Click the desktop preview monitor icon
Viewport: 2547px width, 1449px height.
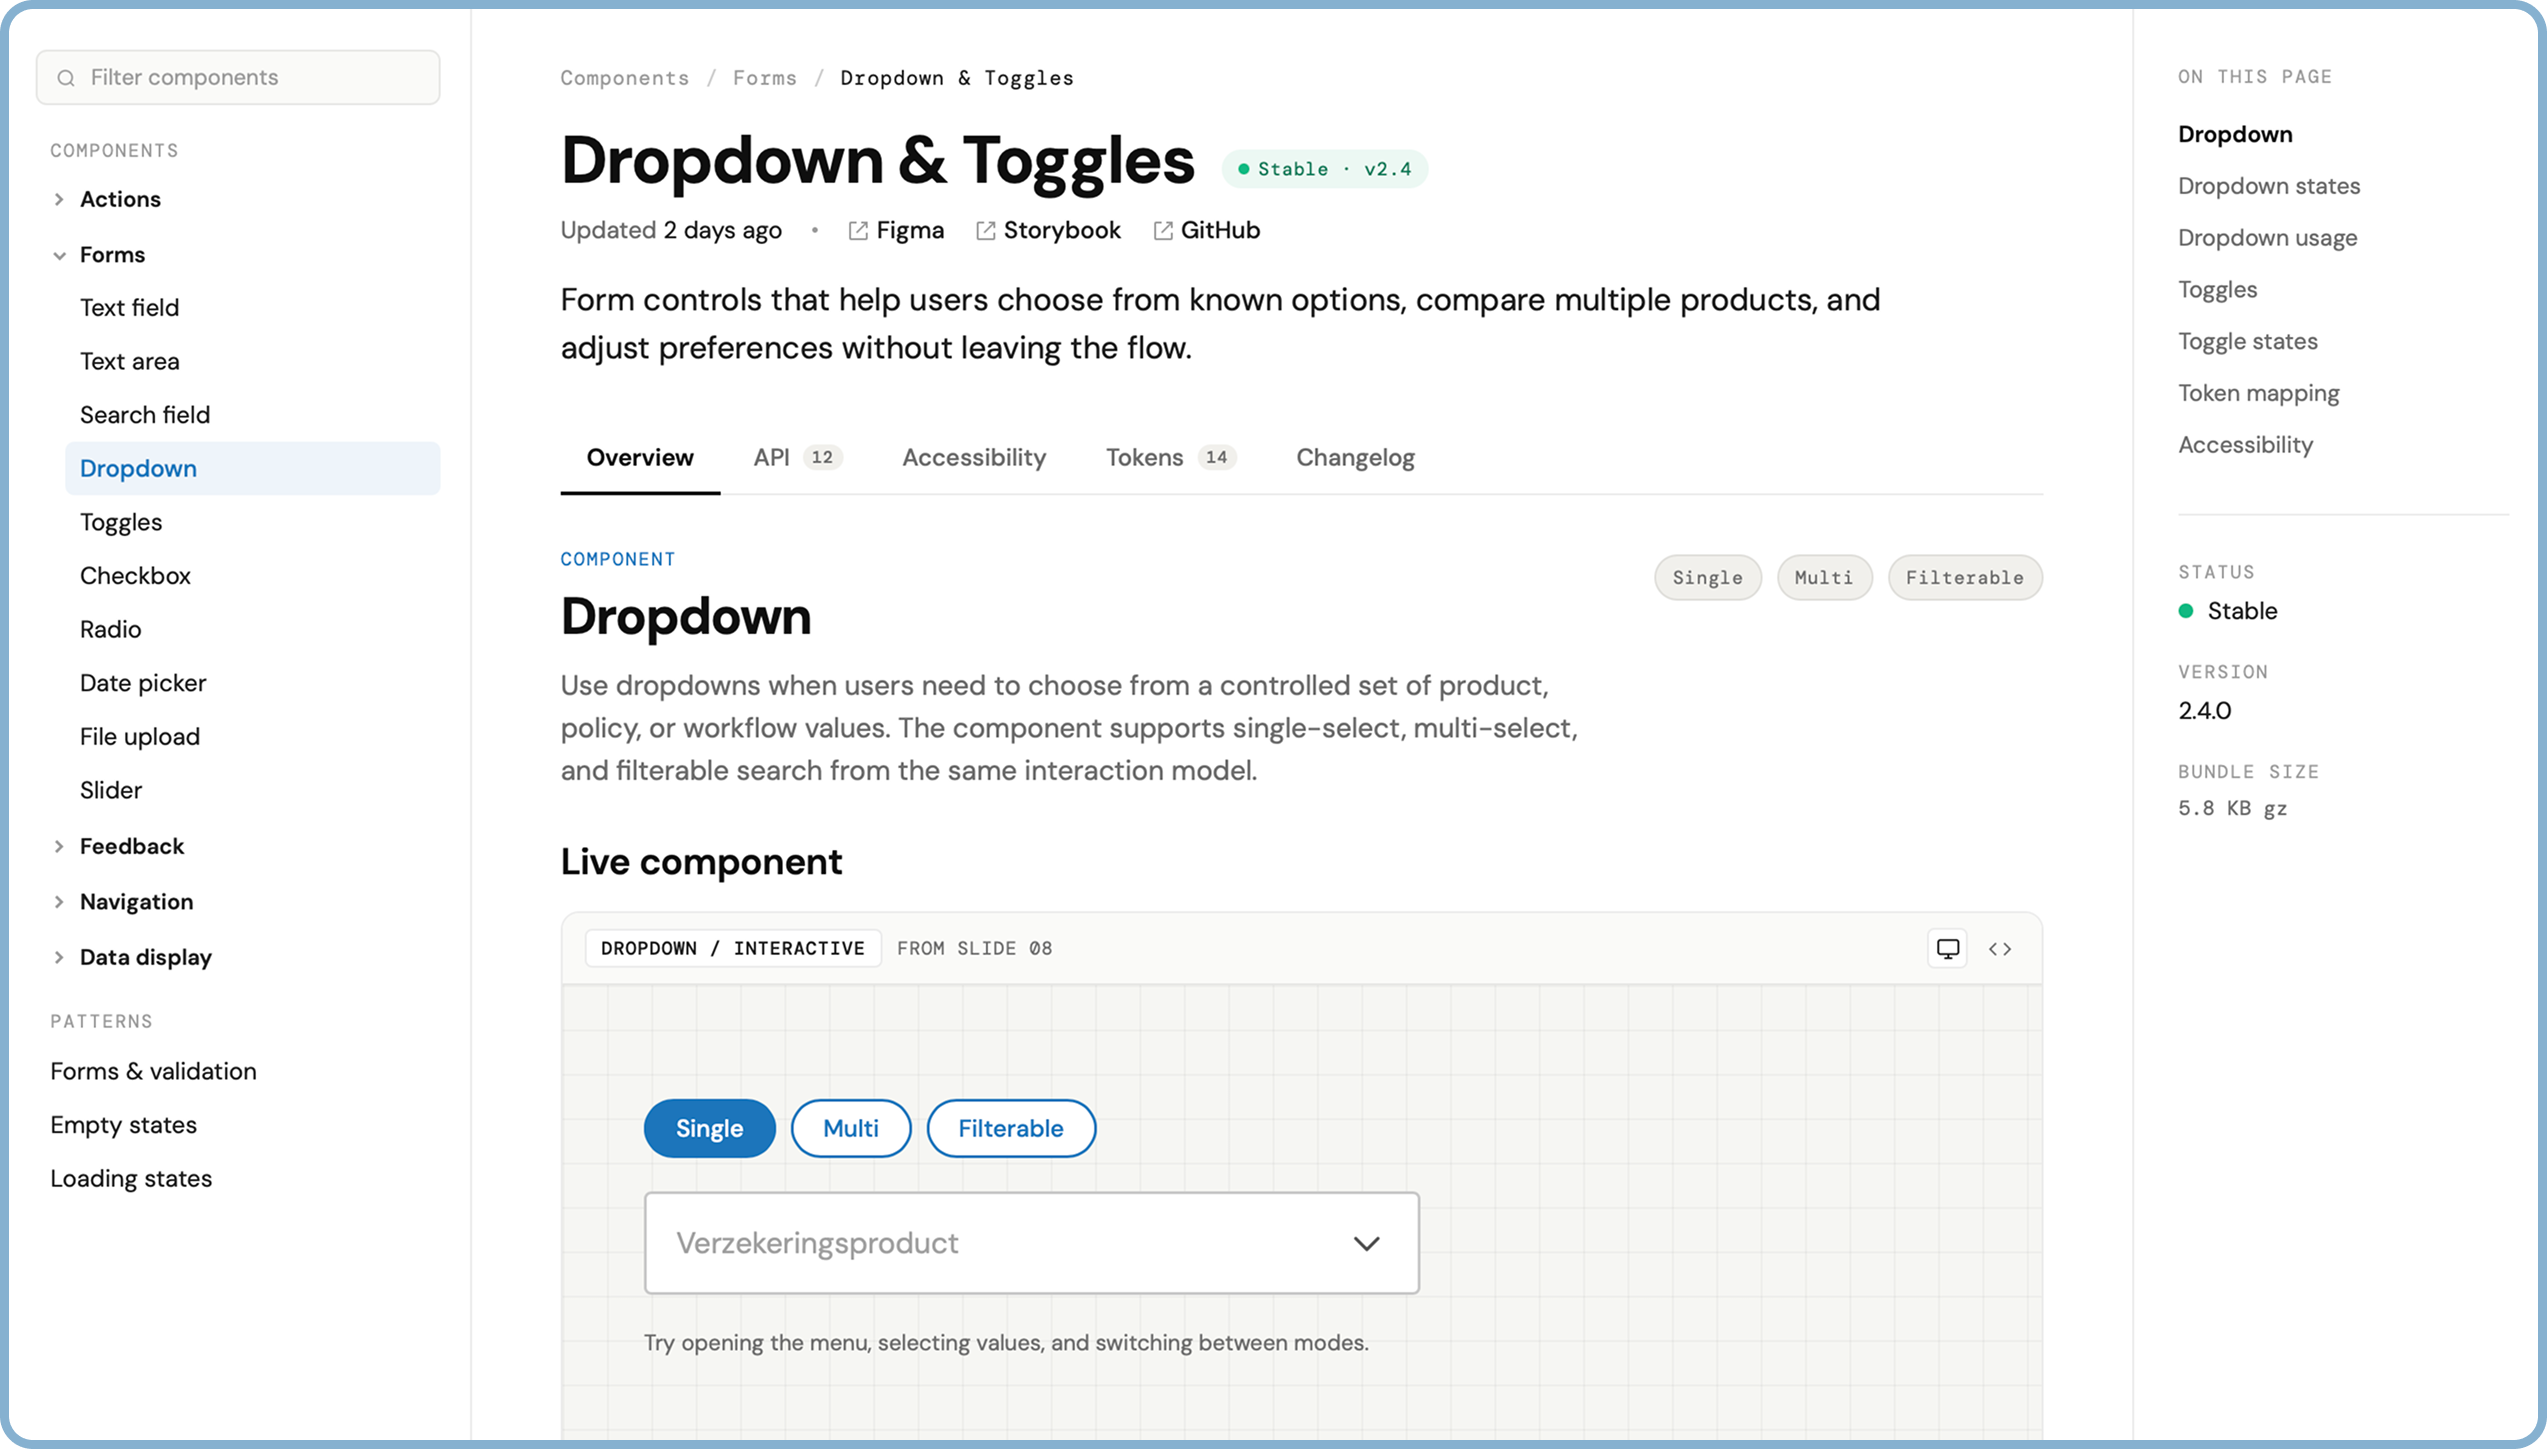[x=1946, y=948]
